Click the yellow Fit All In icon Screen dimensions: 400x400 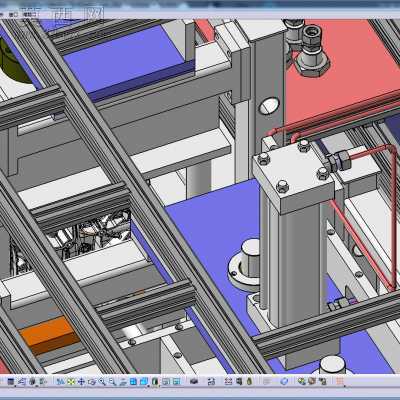click(71, 381)
